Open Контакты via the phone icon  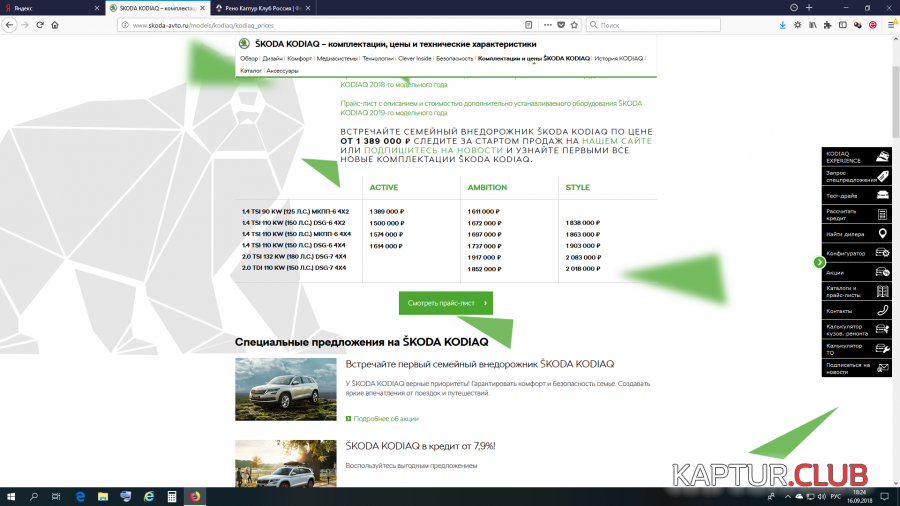[882, 310]
